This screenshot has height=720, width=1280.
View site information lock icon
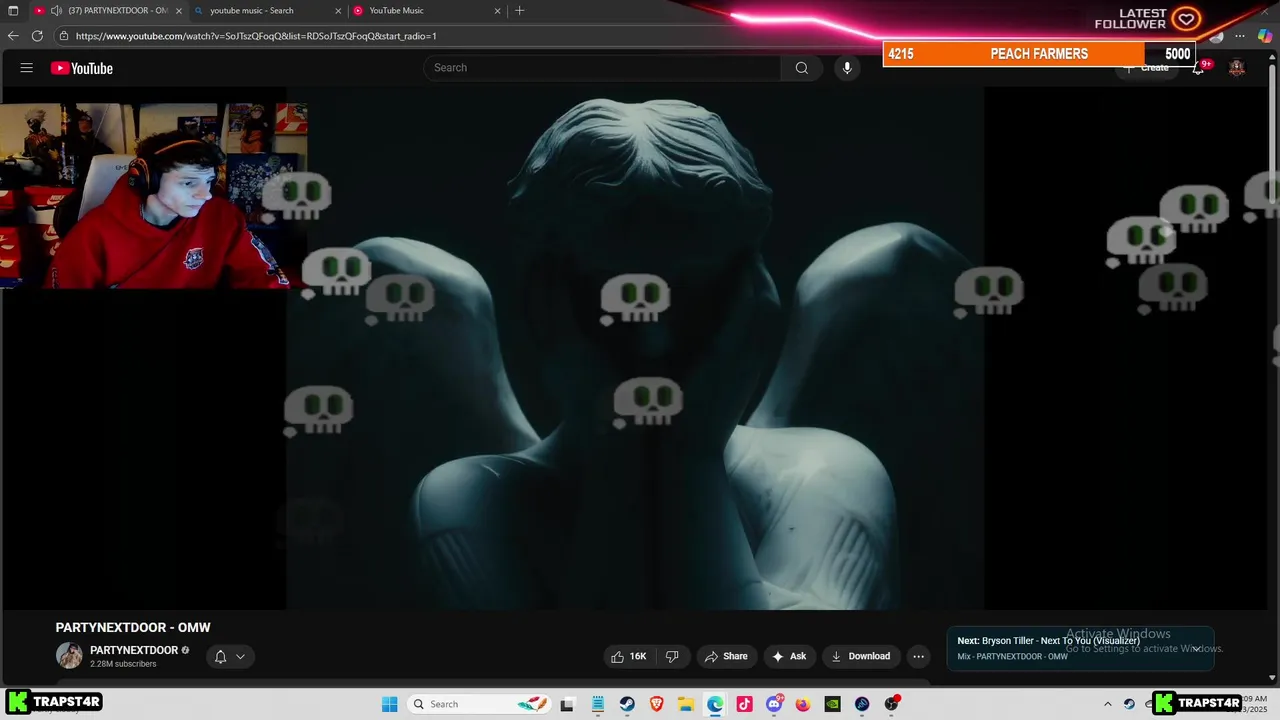click(64, 36)
